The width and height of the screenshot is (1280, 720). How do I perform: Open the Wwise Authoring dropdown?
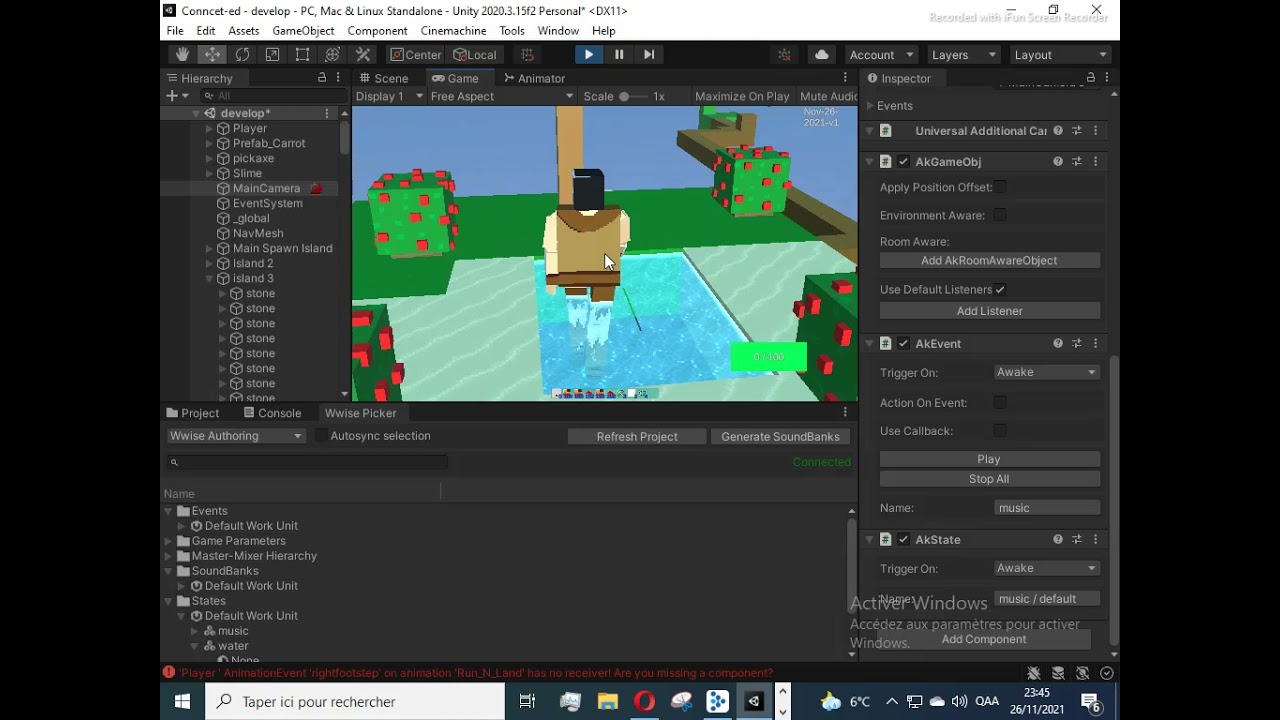pyautogui.click(x=236, y=436)
